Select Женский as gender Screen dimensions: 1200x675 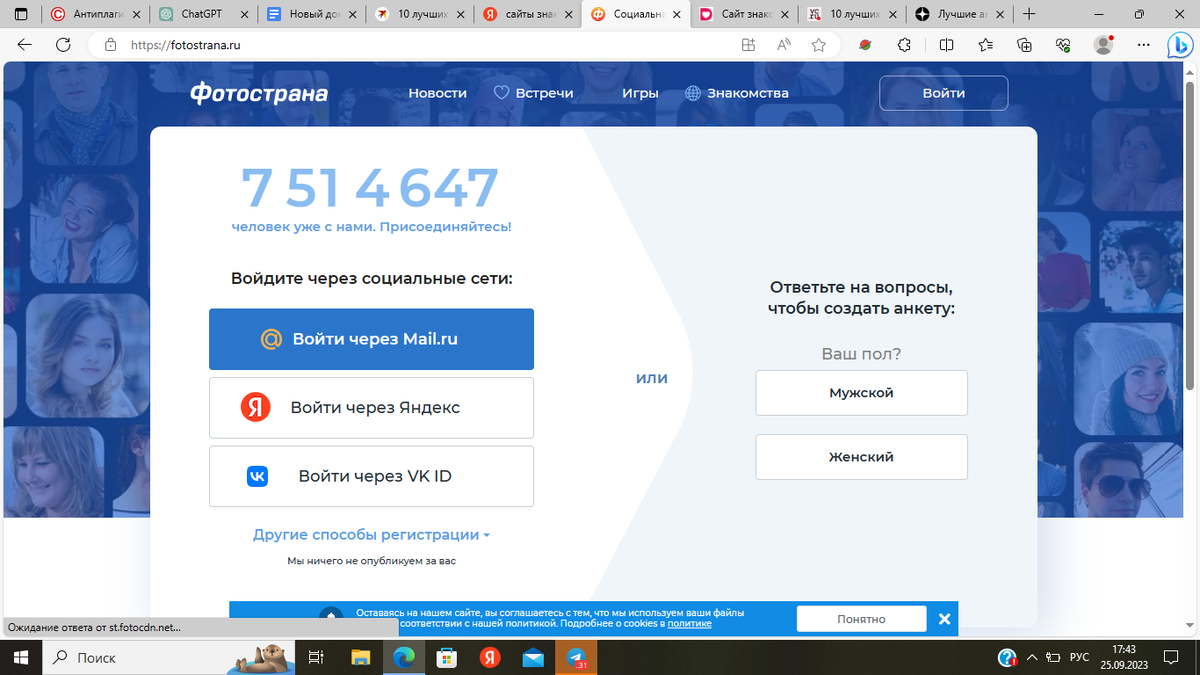point(861,457)
